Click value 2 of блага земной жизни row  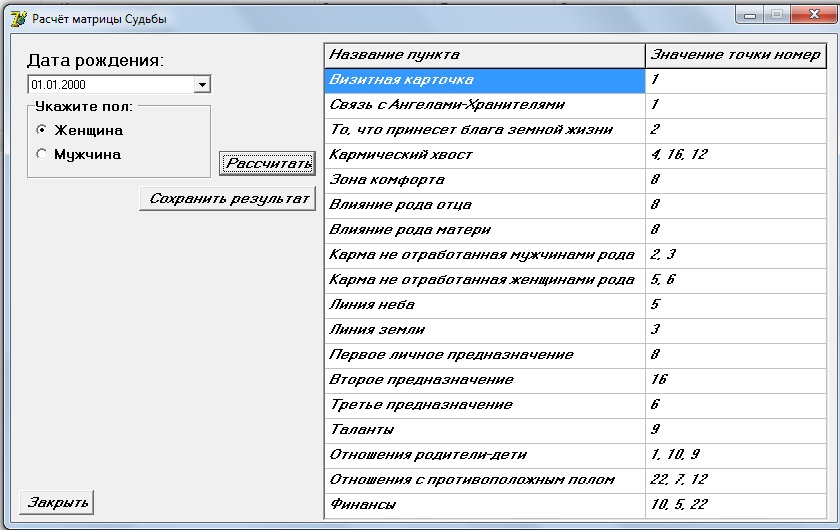736,130
